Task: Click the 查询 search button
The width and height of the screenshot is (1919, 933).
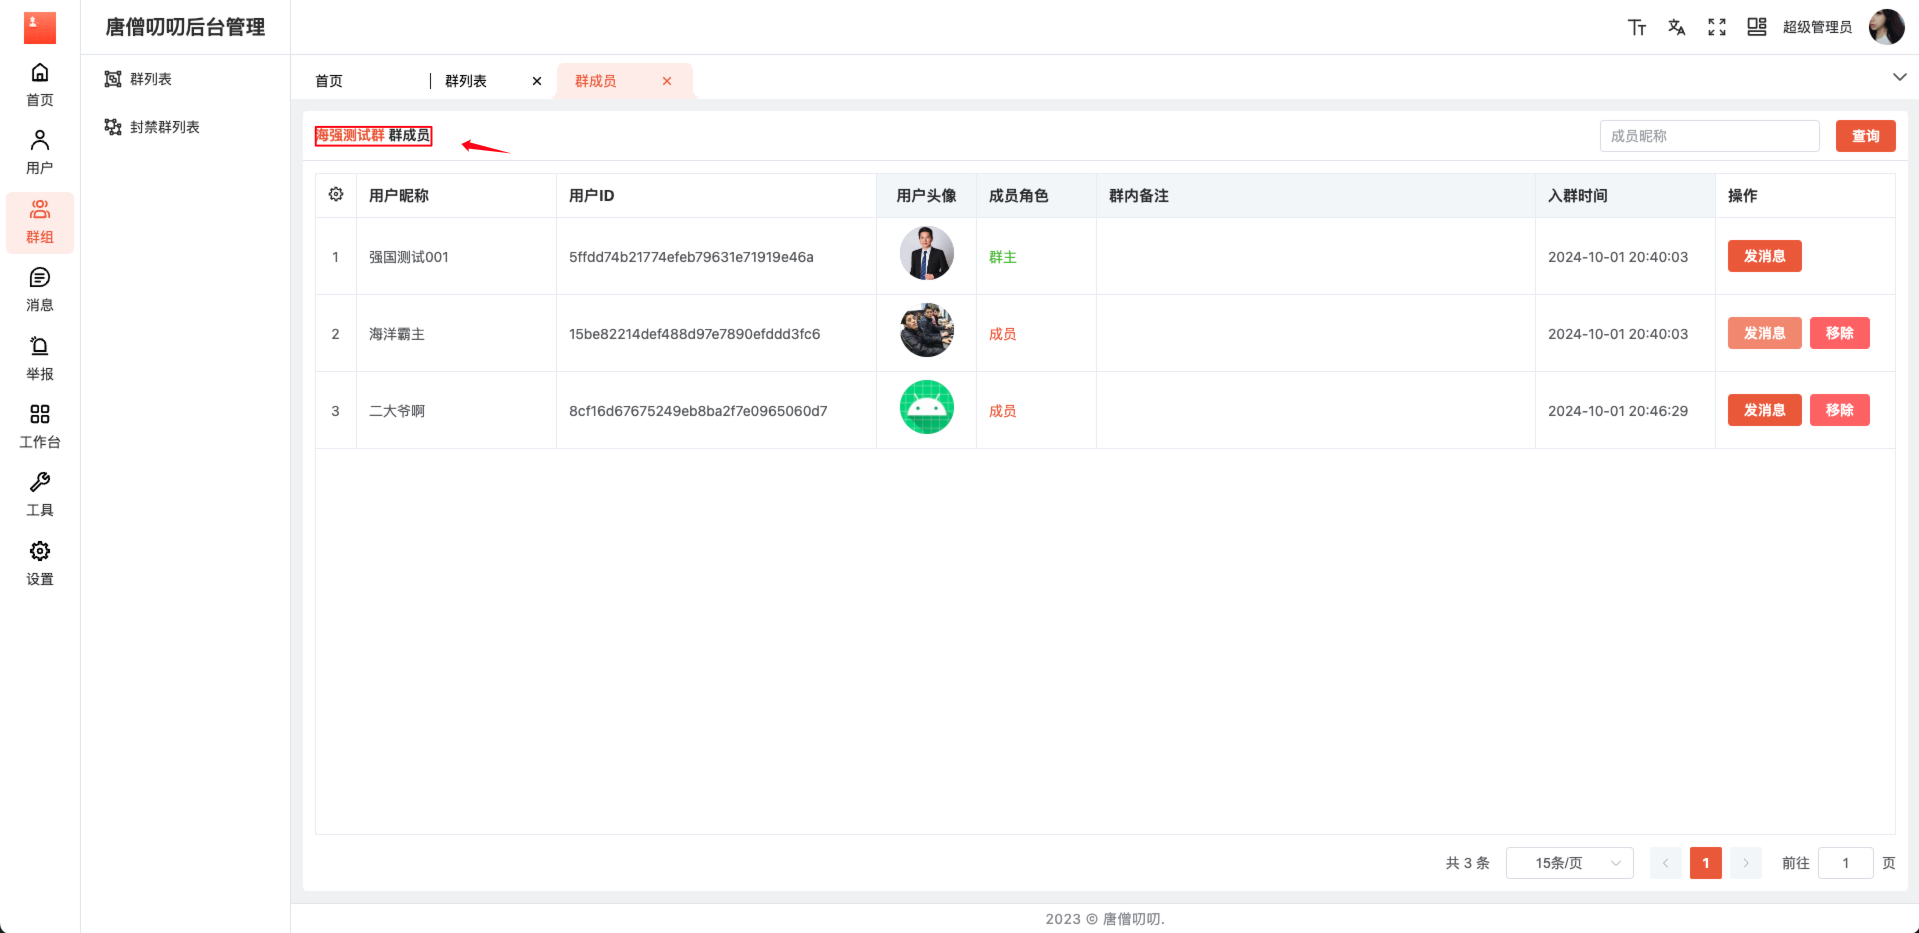Action: (x=1865, y=136)
